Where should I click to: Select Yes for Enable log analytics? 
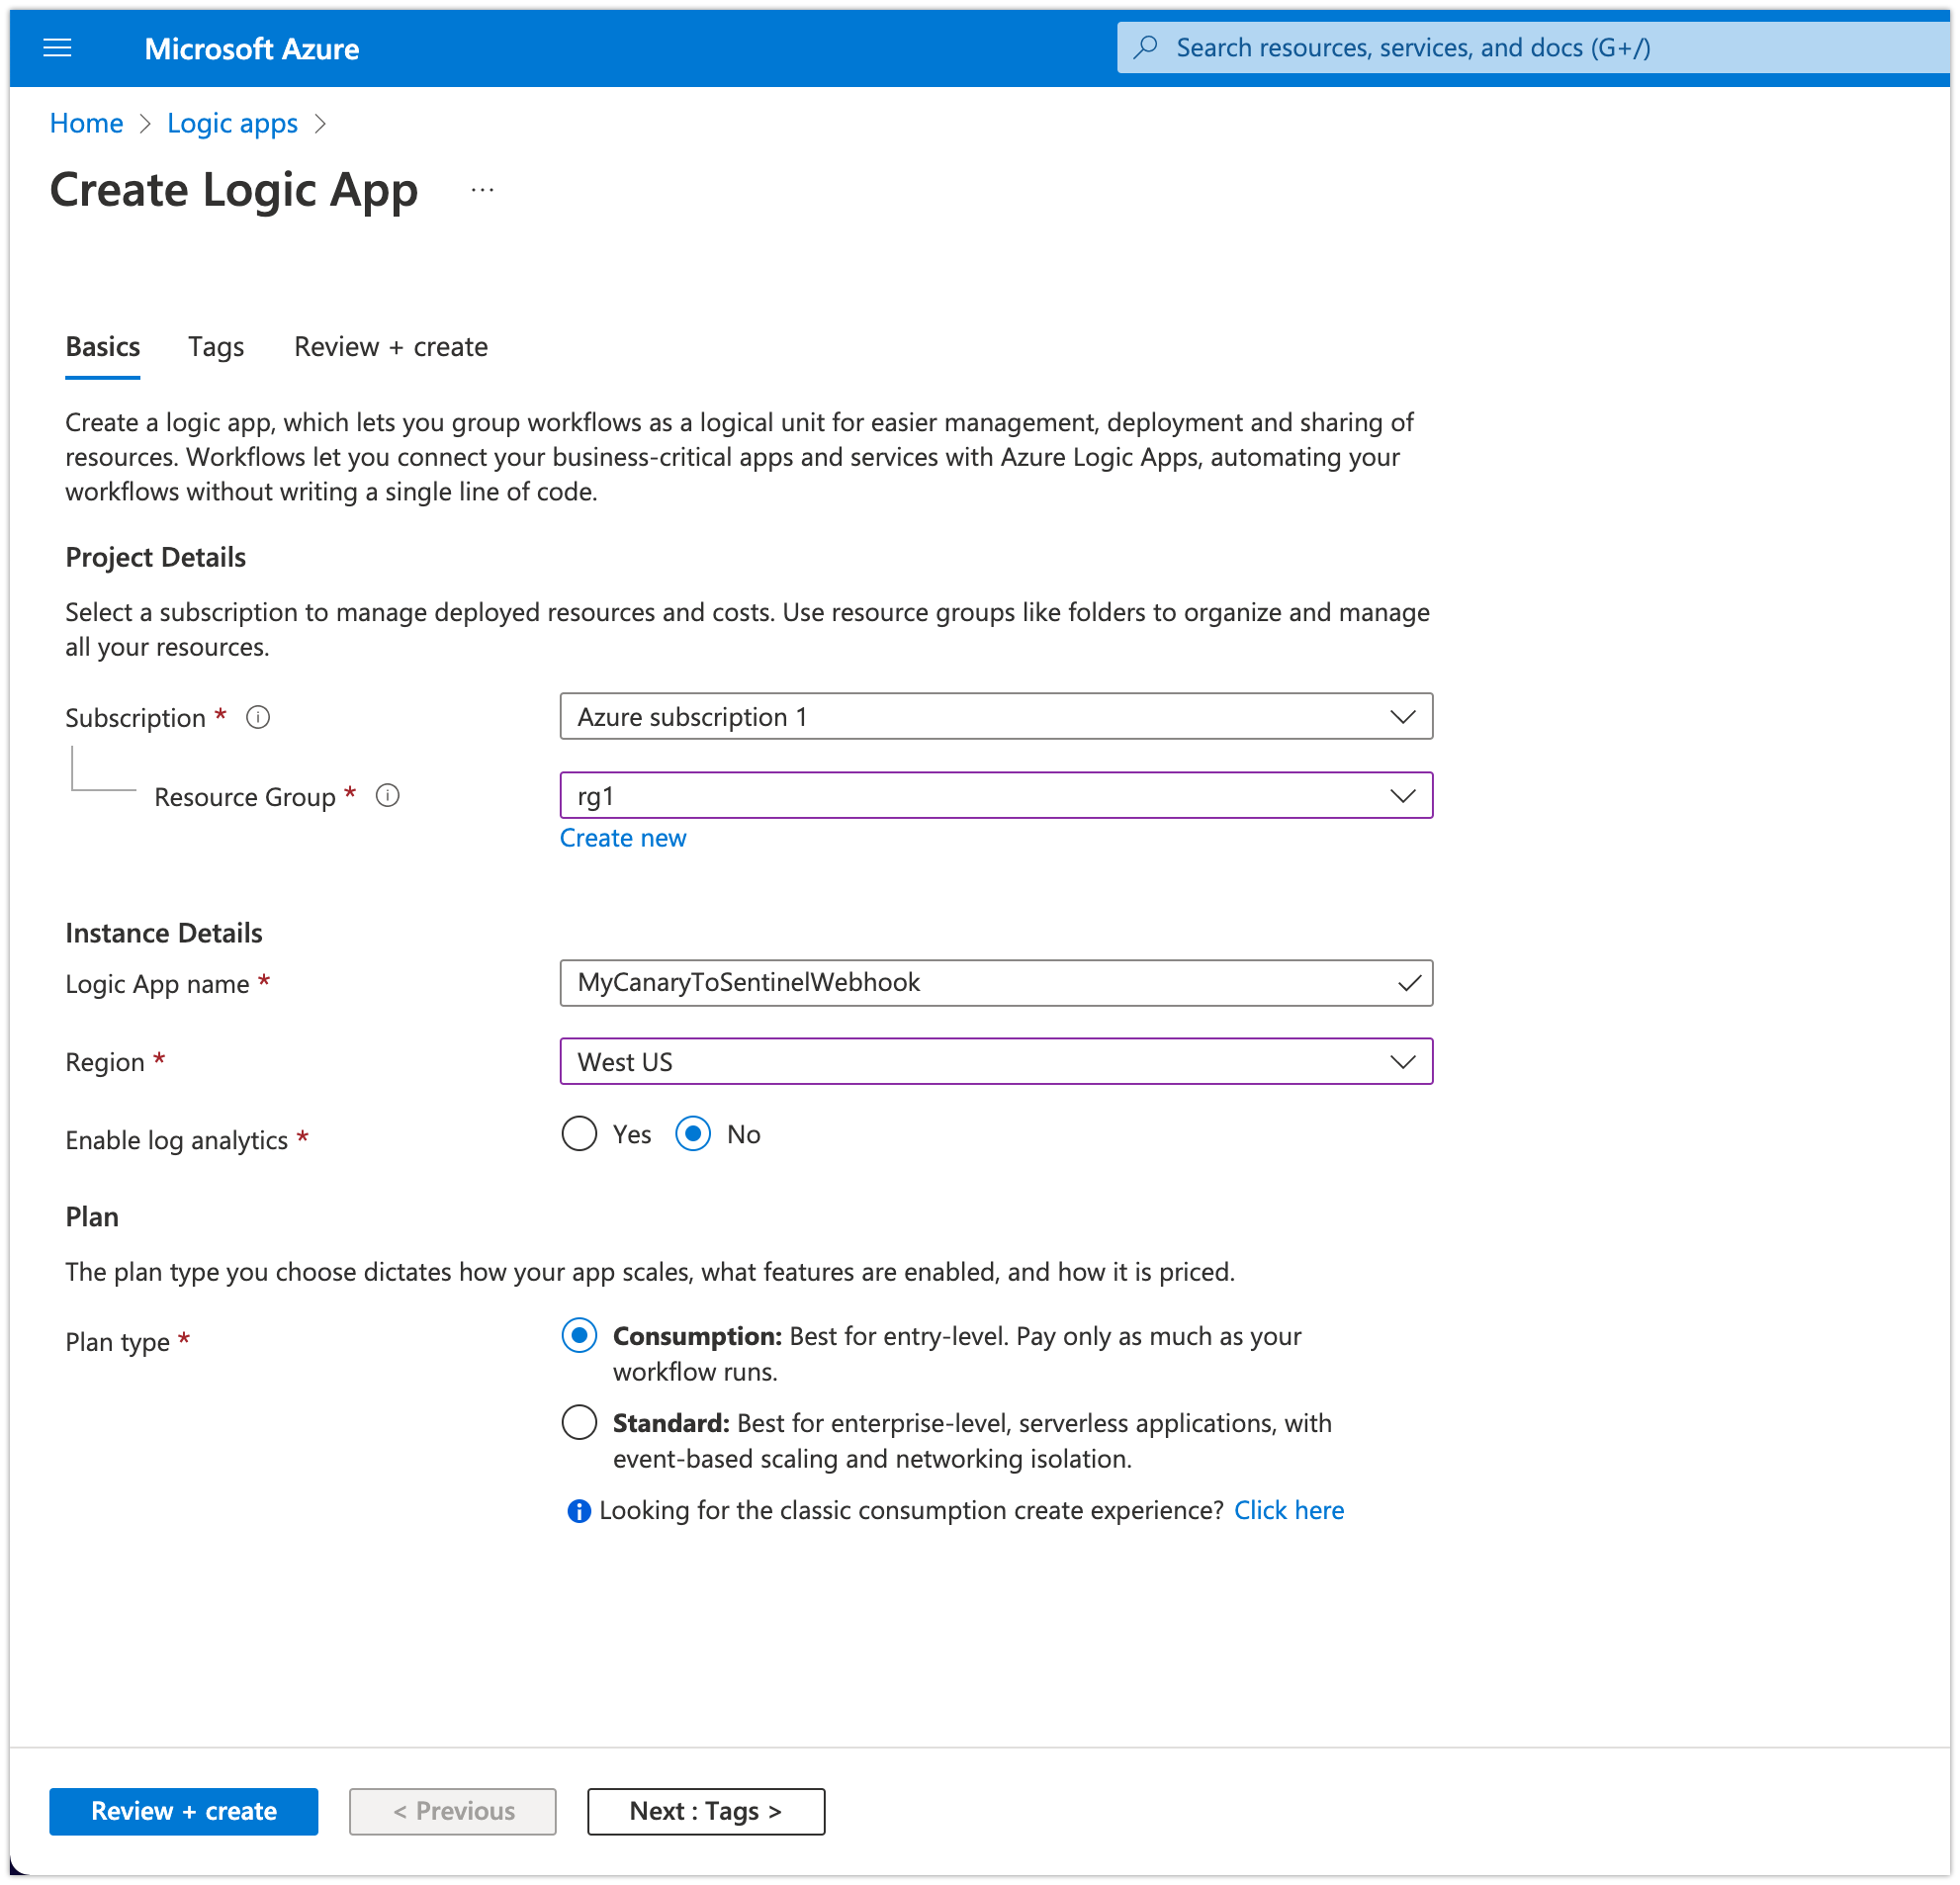[x=579, y=1134]
